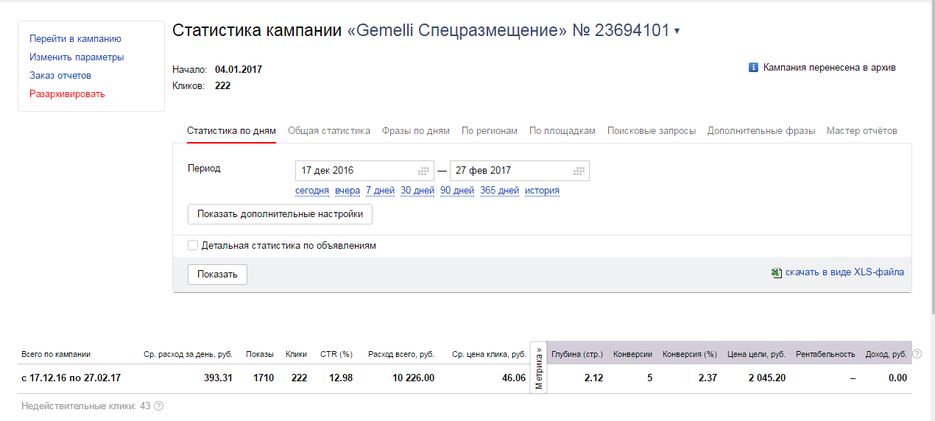935x421 pixels.
Task: Click Показы column header
Action: pos(260,354)
